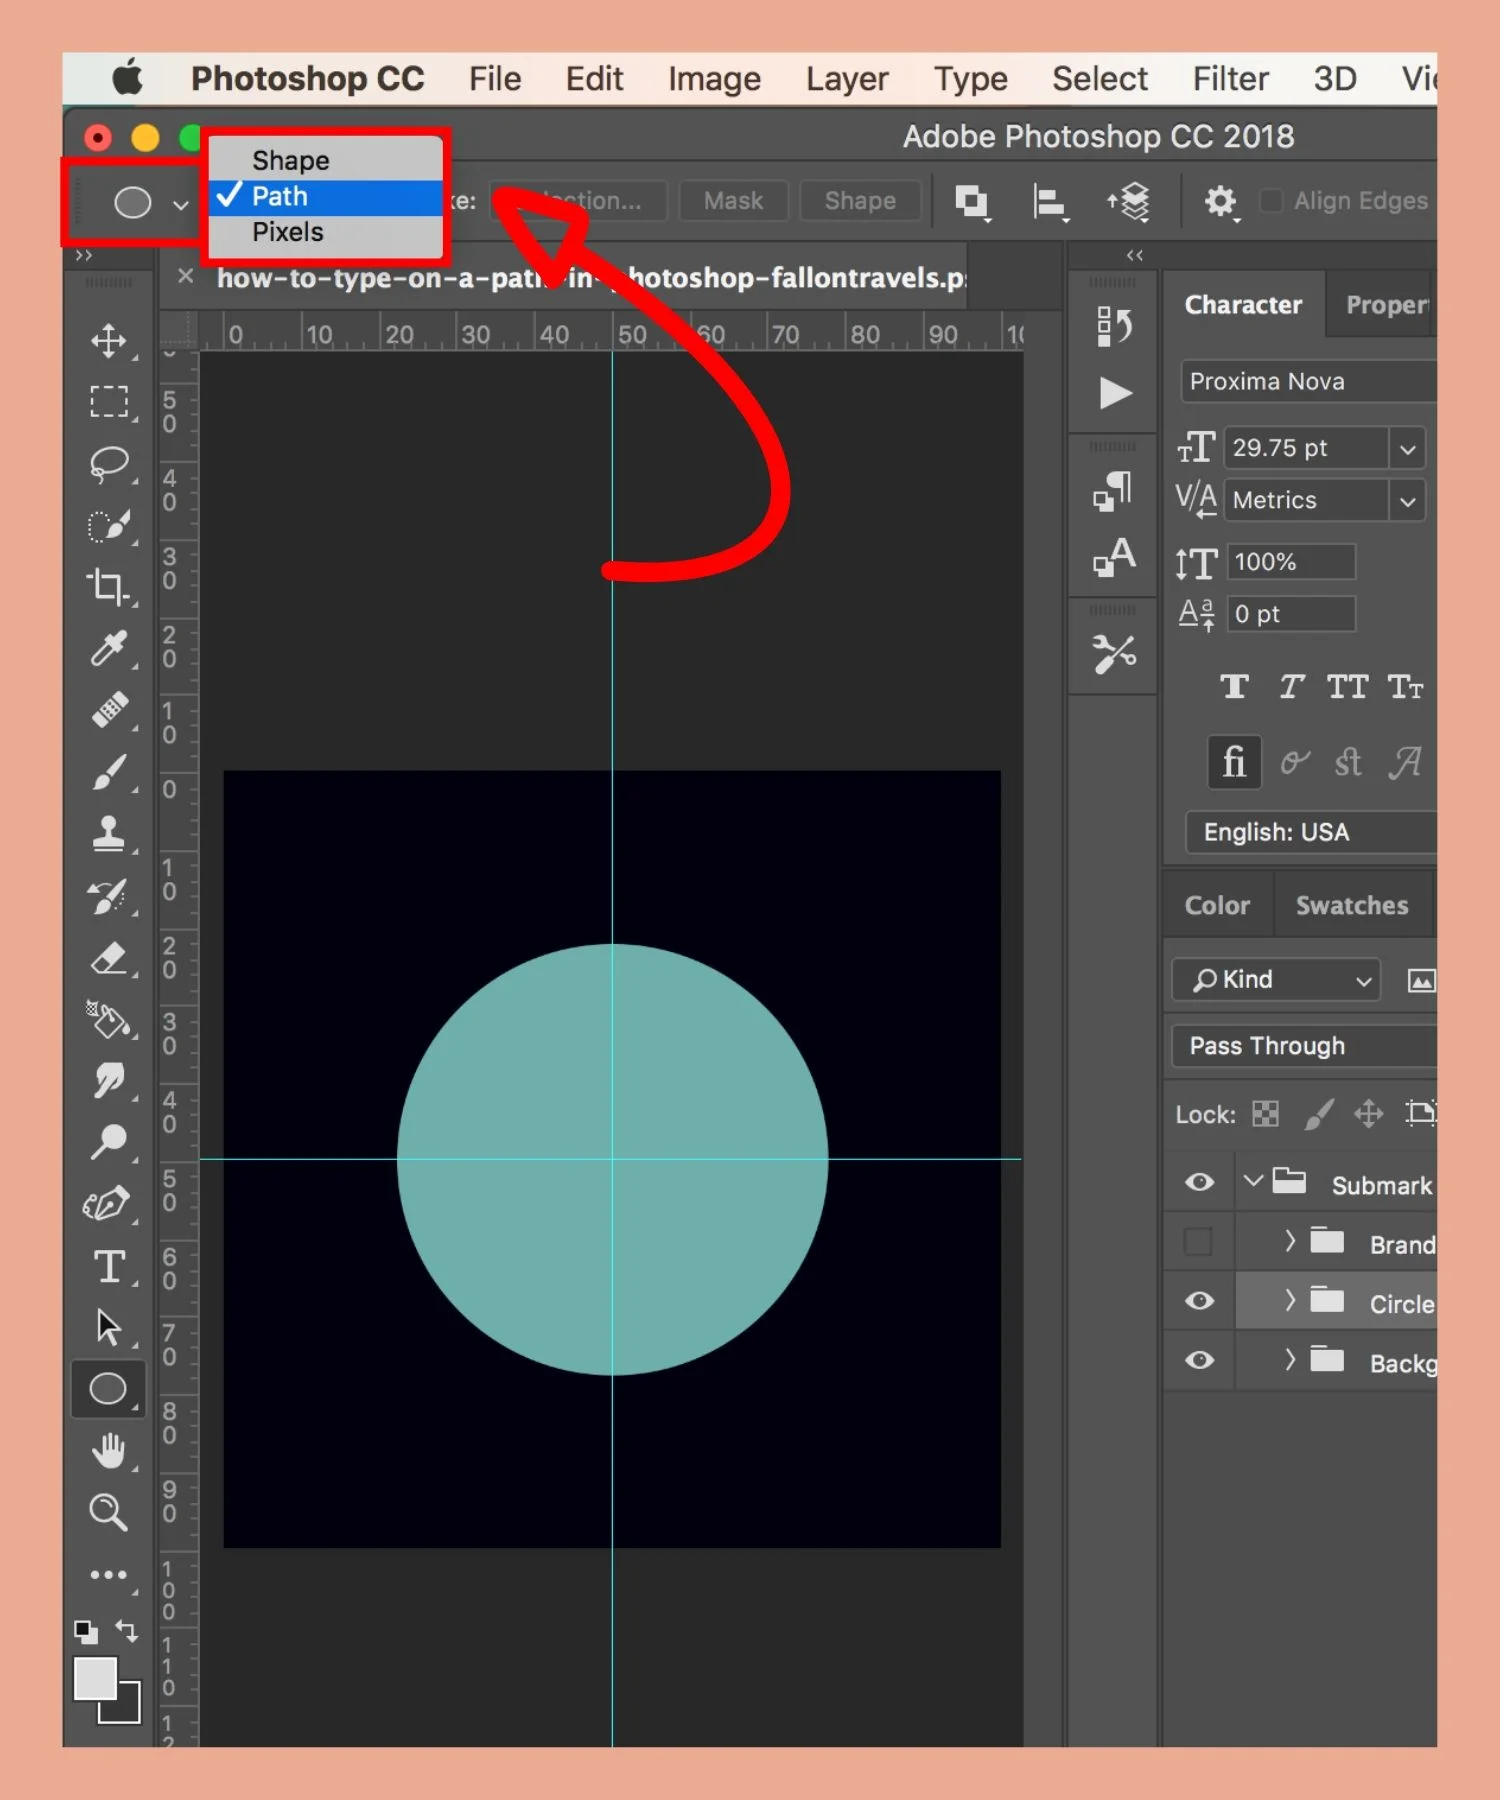
Task: Open Path alignment options
Action: pyautogui.click(x=1049, y=202)
